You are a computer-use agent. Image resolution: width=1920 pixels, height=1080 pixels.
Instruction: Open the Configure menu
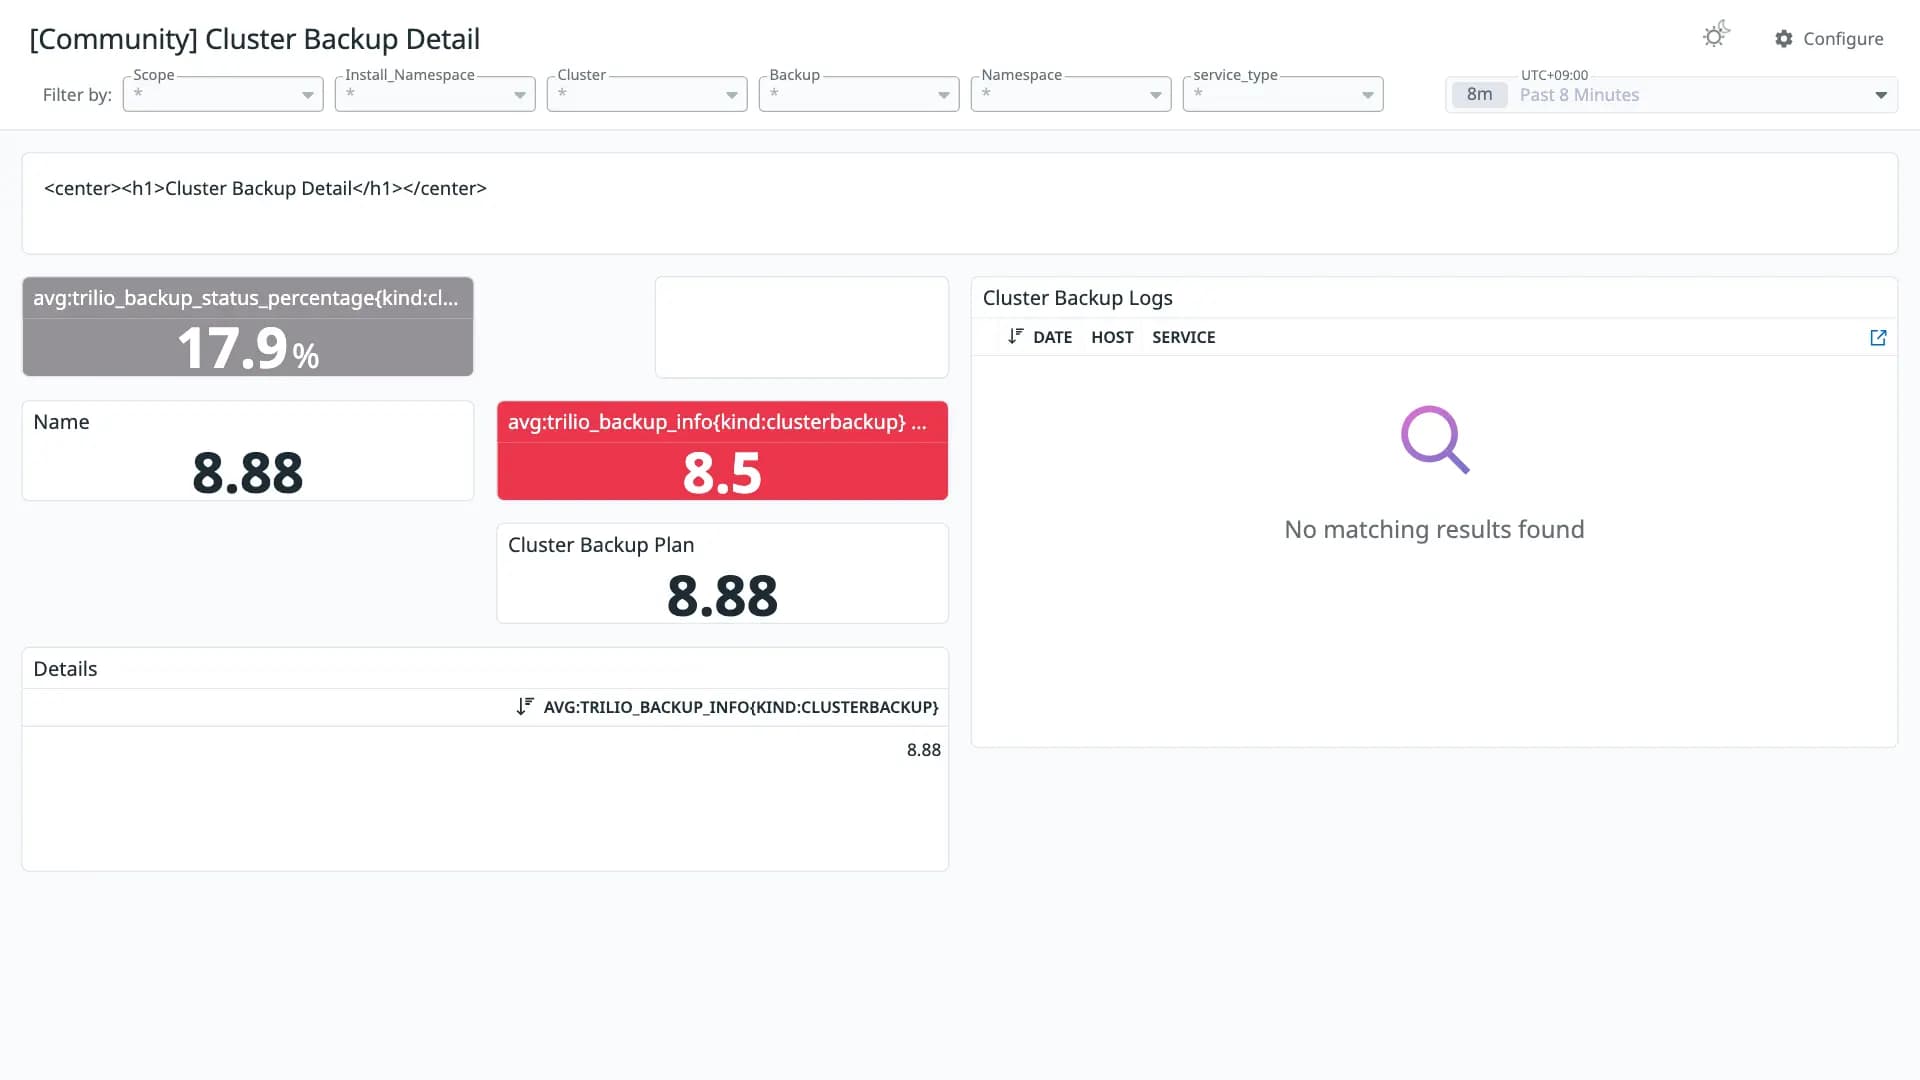[x=1829, y=39]
